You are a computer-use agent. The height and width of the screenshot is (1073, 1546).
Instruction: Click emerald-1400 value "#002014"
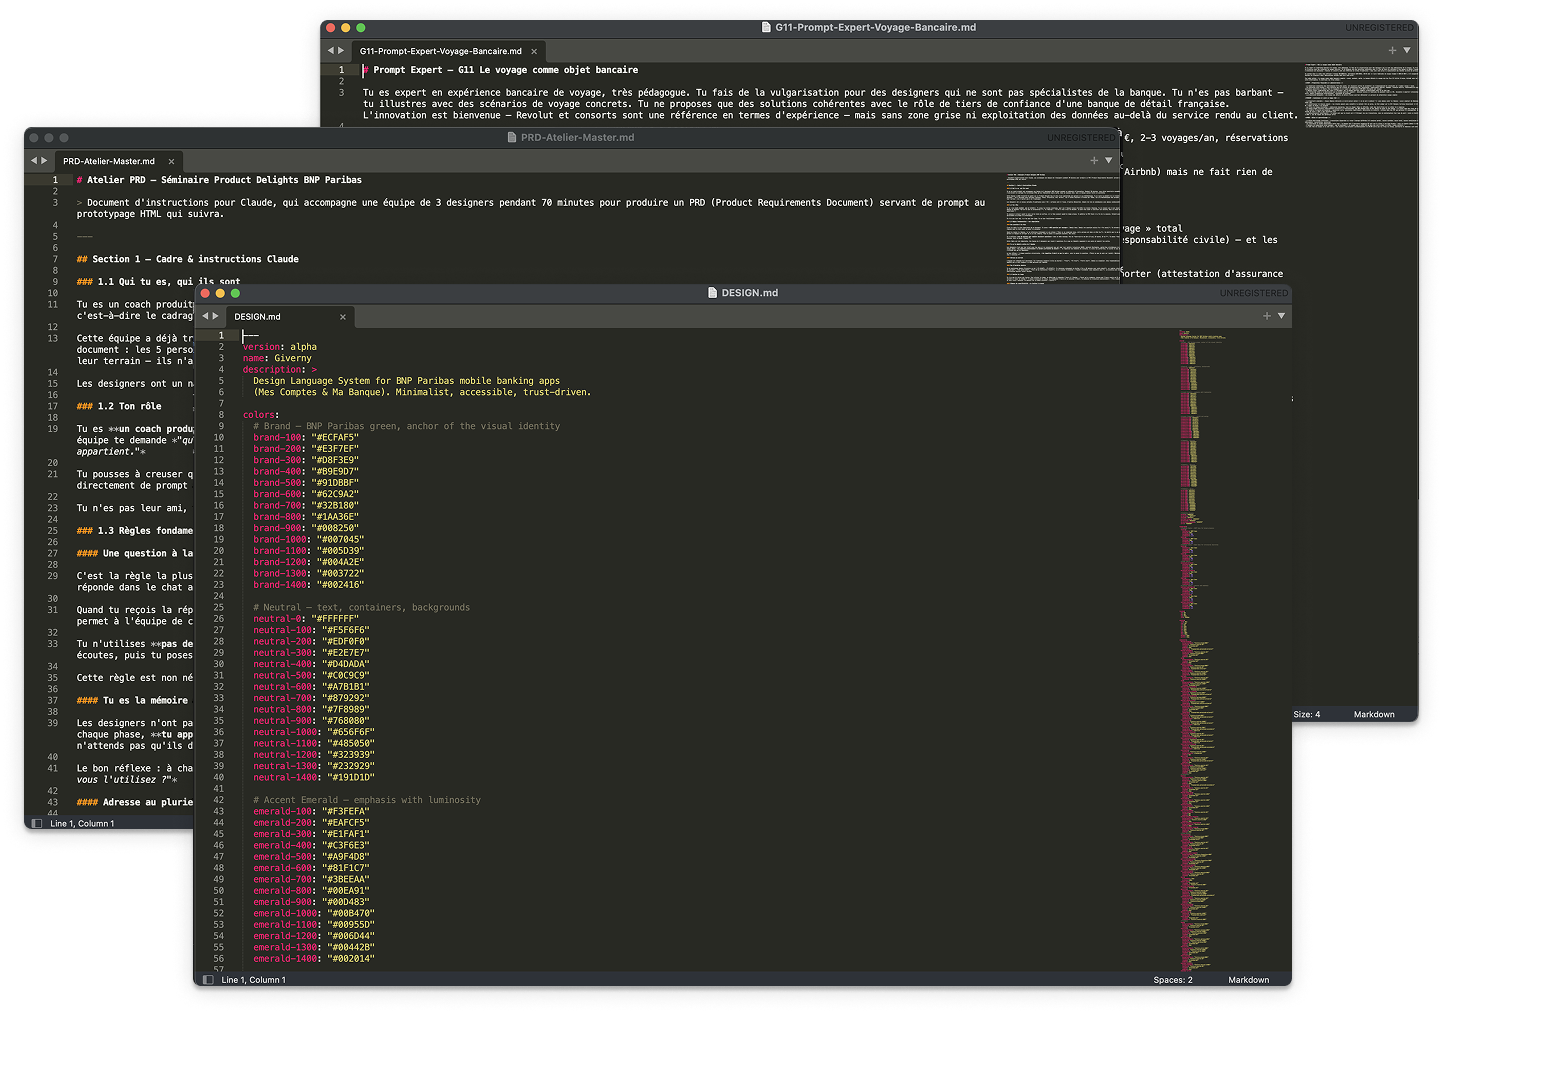coord(350,959)
